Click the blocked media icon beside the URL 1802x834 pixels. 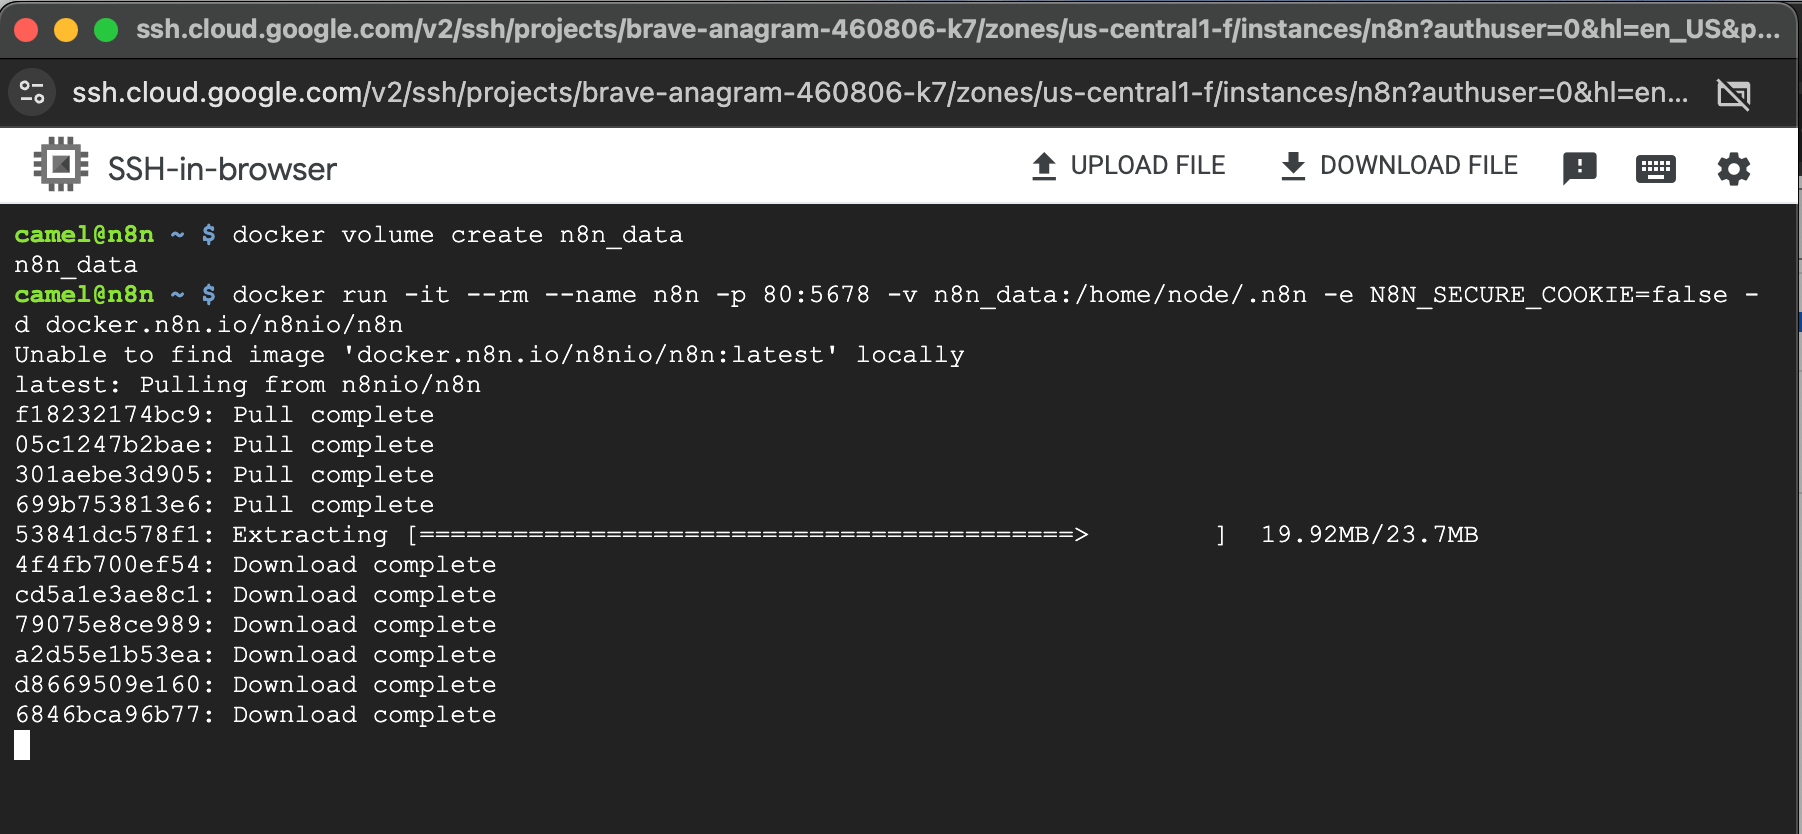[x=1733, y=94]
